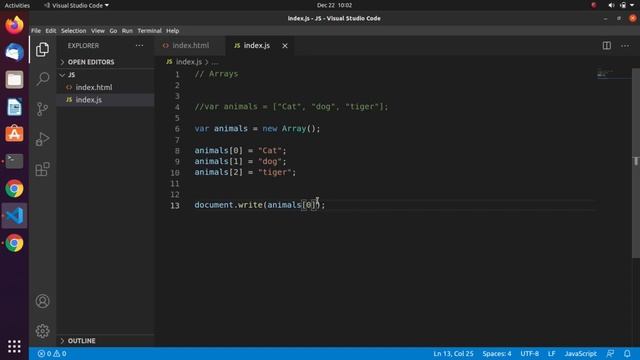640x360 pixels.
Task: Open the Terminal menu
Action: pos(149,31)
